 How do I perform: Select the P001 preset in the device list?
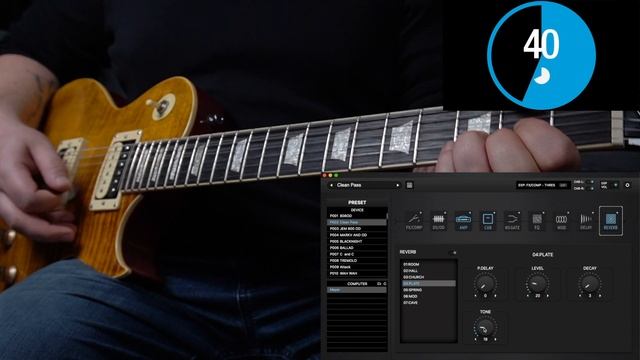tap(357, 216)
